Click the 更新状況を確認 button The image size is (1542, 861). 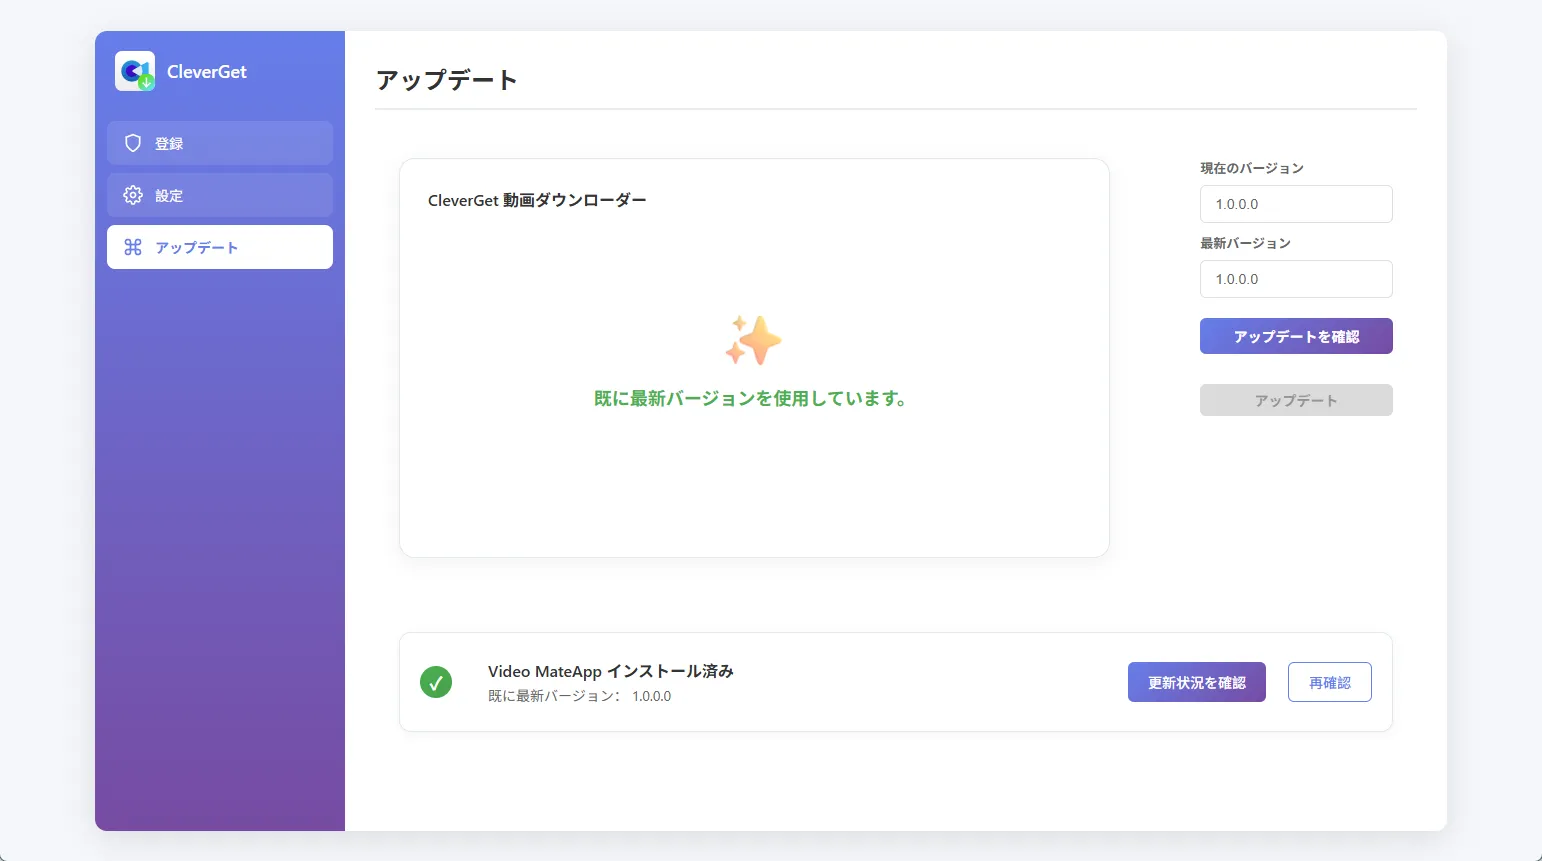[x=1197, y=682]
